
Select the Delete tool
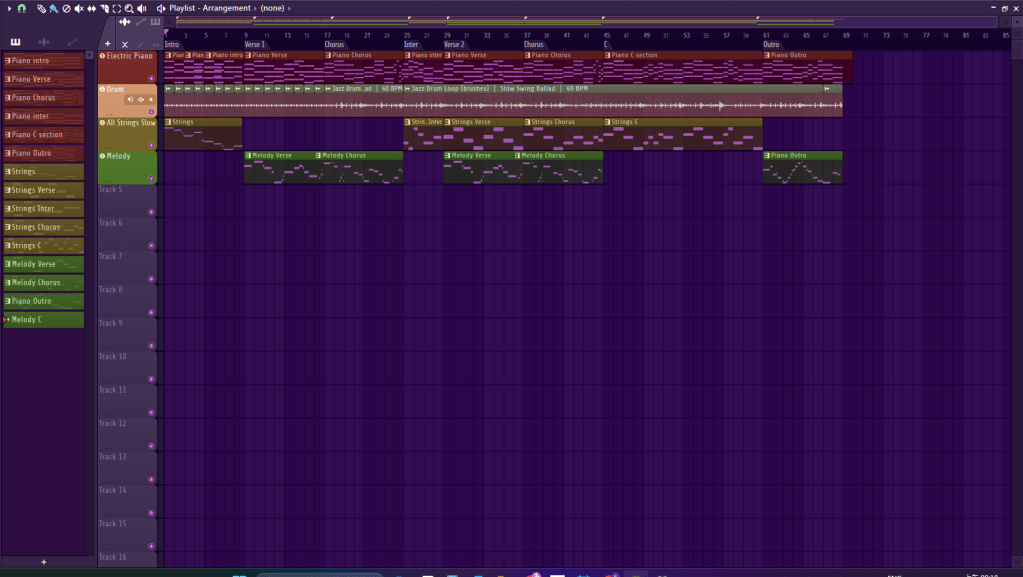[66, 8]
